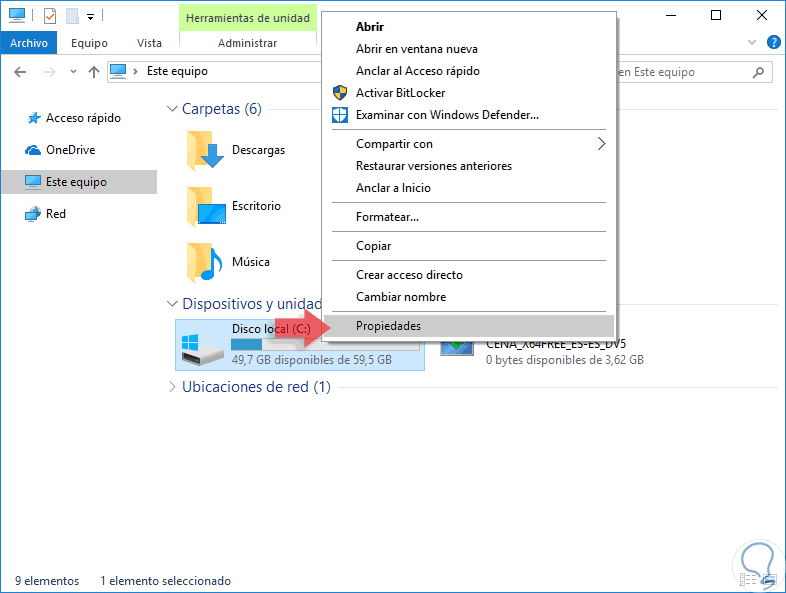
Task: Collapse the Carpetas (6) group
Action: coord(172,109)
